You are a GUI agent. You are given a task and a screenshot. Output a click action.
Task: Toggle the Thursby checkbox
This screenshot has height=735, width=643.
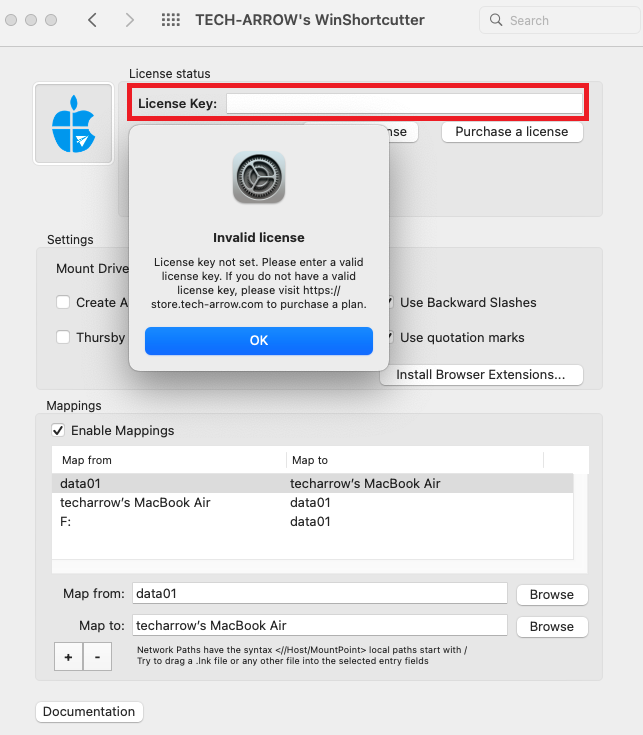point(63,337)
